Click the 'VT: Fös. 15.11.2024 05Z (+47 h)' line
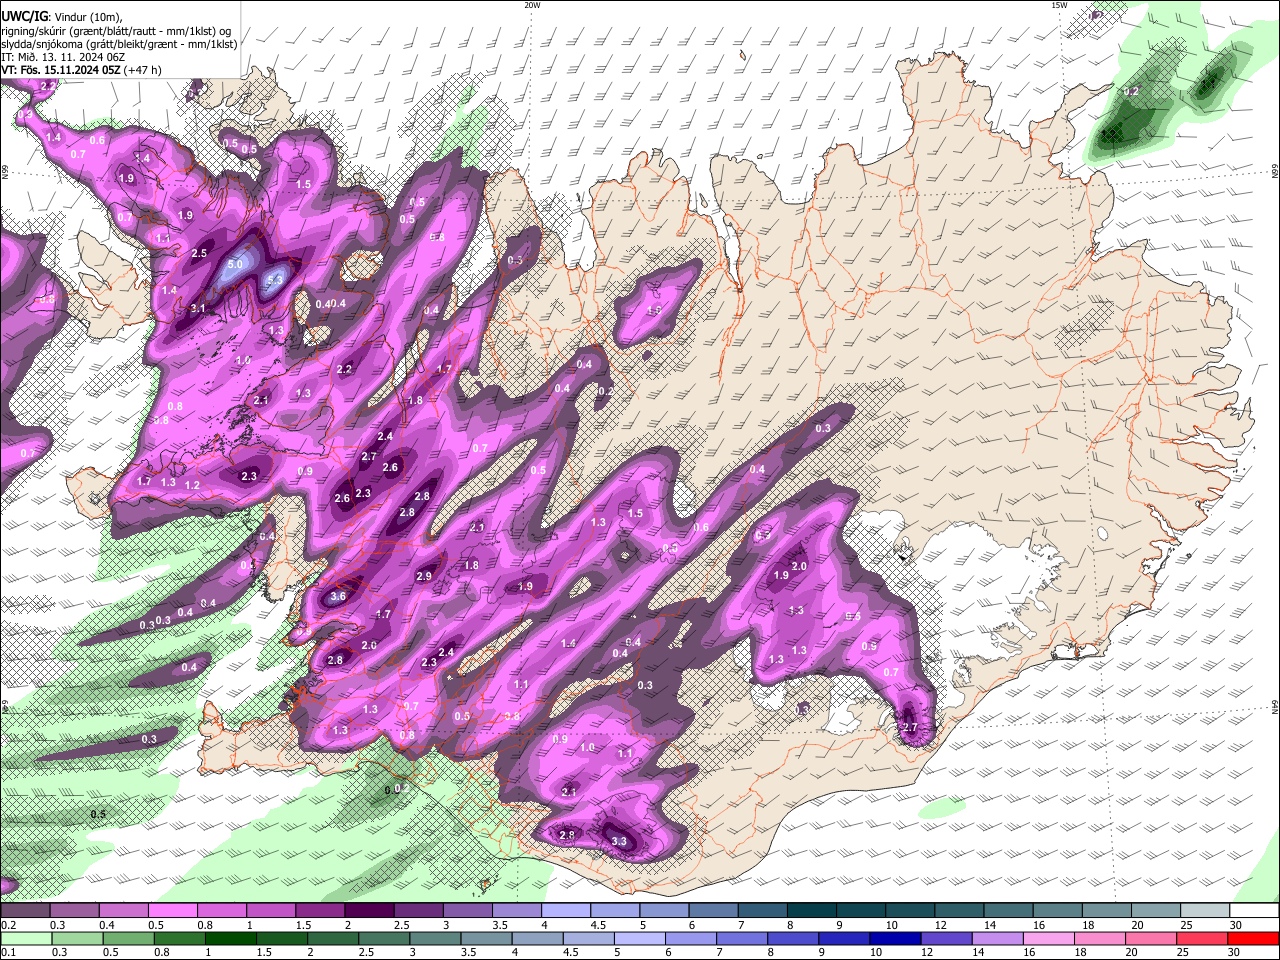1280x960 pixels. tap(81, 70)
